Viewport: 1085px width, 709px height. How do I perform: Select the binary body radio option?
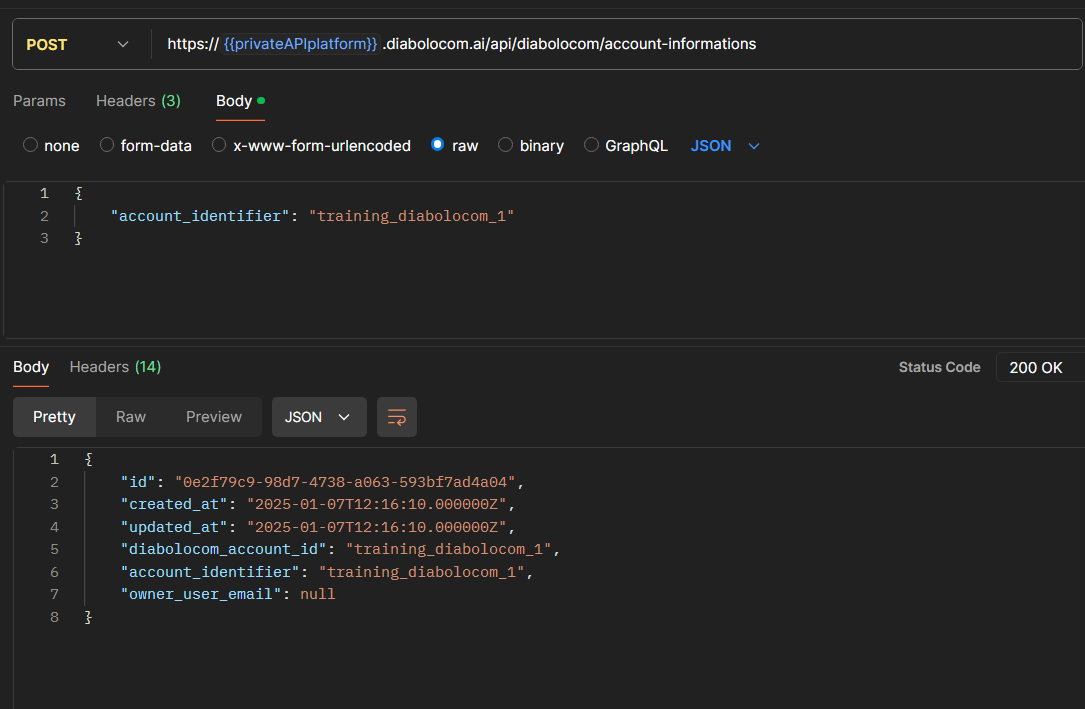point(505,145)
